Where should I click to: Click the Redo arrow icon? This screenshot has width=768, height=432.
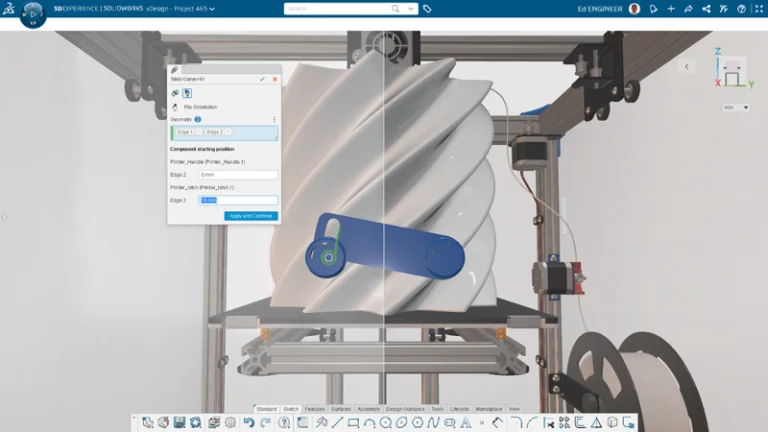click(x=265, y=423)
